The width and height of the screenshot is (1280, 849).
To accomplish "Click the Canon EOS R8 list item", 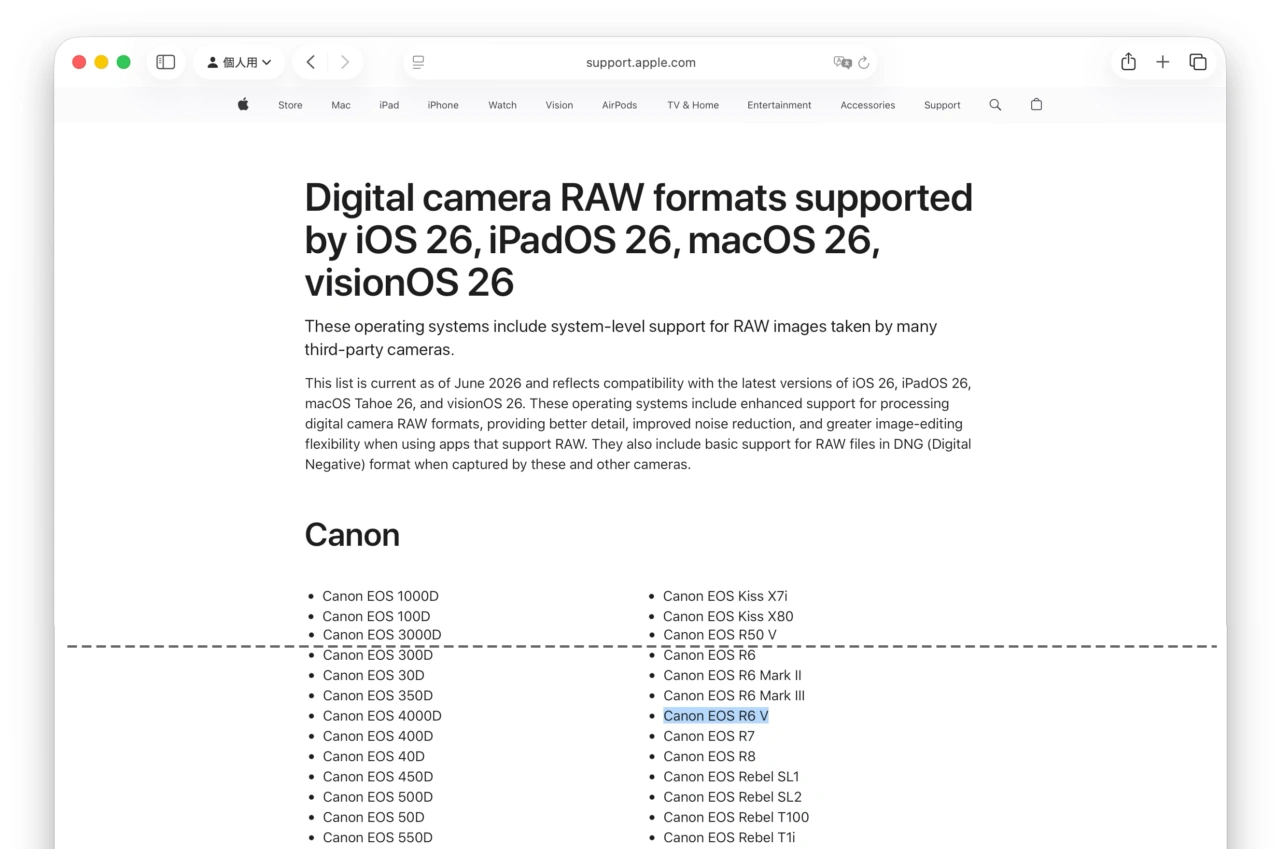I will [709, 756].
